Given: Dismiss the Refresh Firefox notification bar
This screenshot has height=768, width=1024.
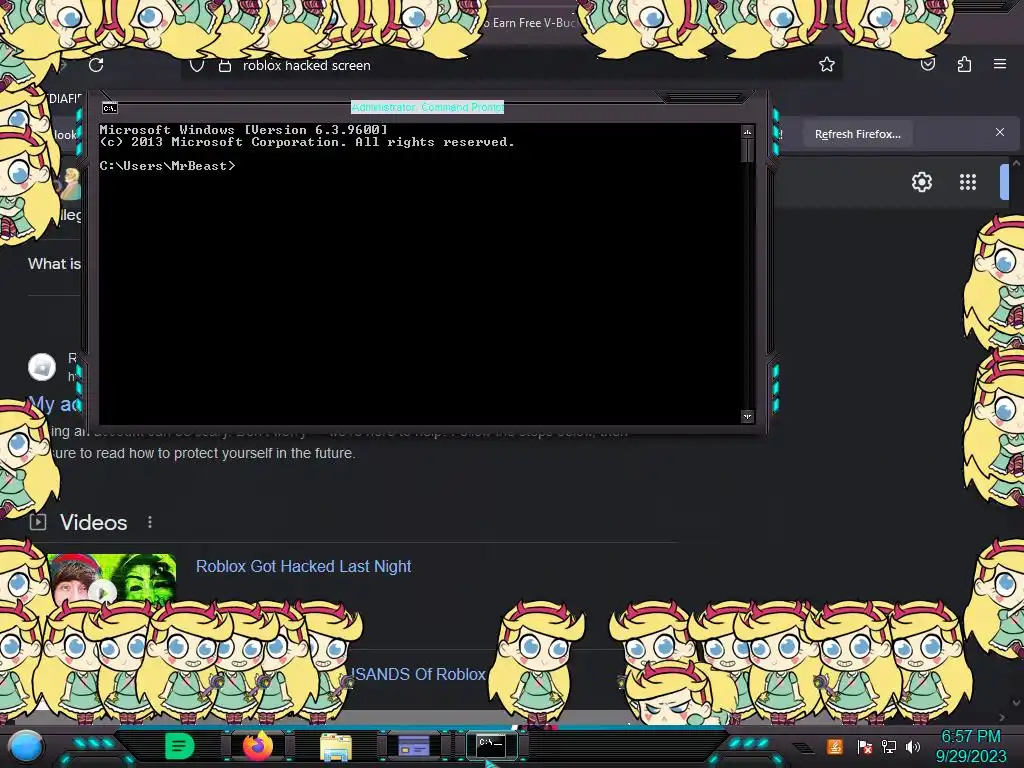Looking at the screenshot, I should (x=1000, y=132).
